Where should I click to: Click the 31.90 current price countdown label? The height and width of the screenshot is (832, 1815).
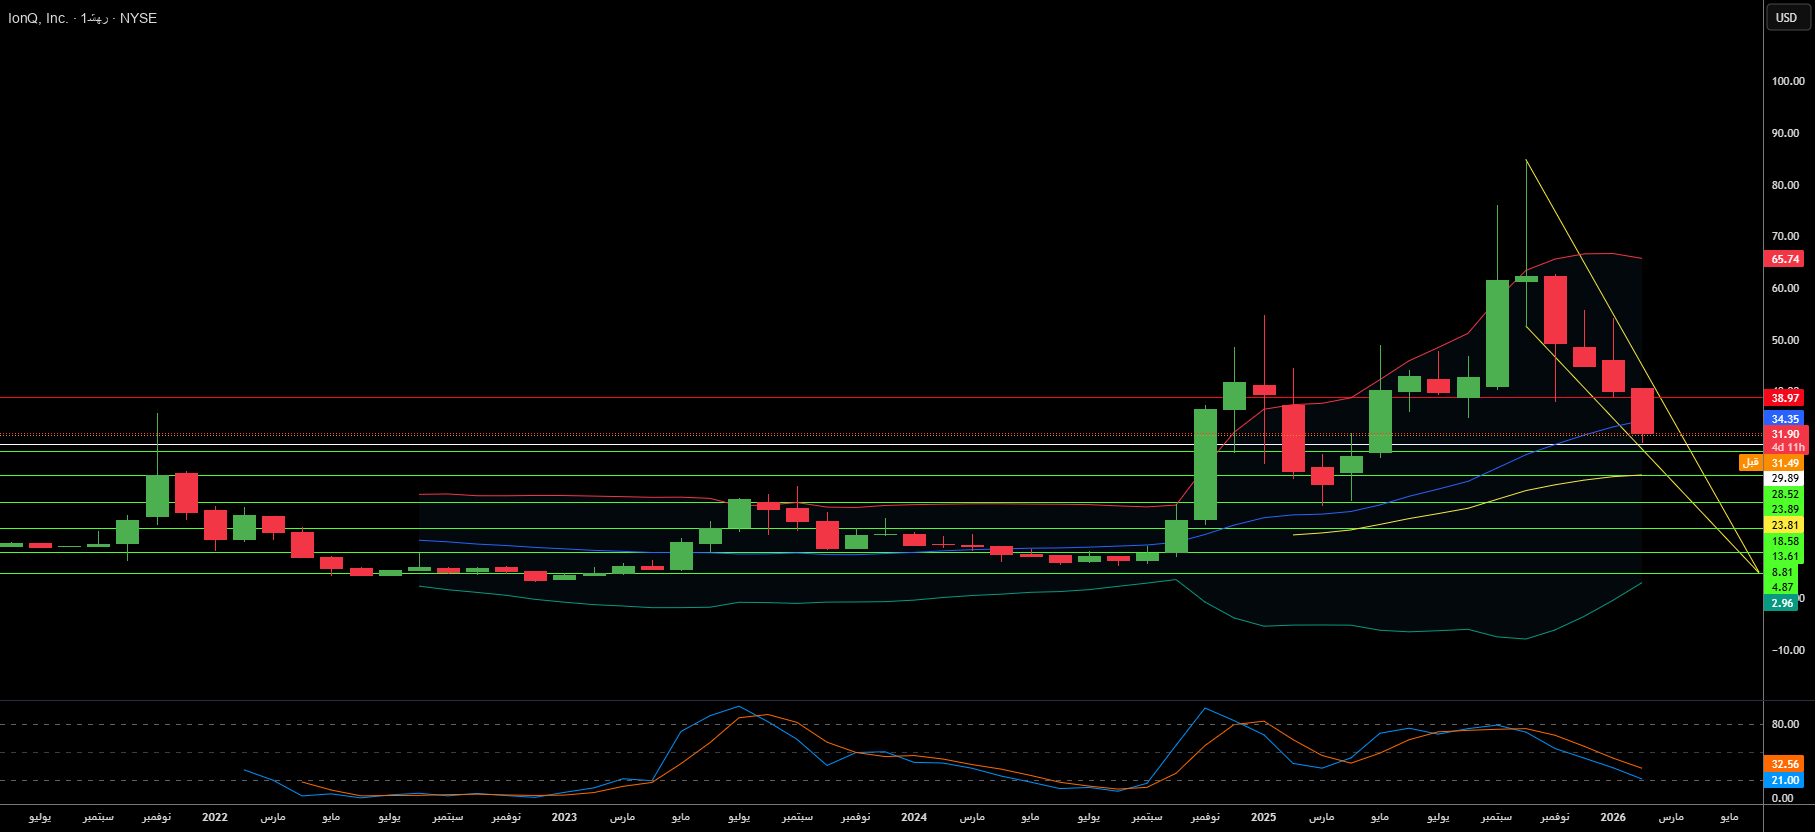[1786, 440]
